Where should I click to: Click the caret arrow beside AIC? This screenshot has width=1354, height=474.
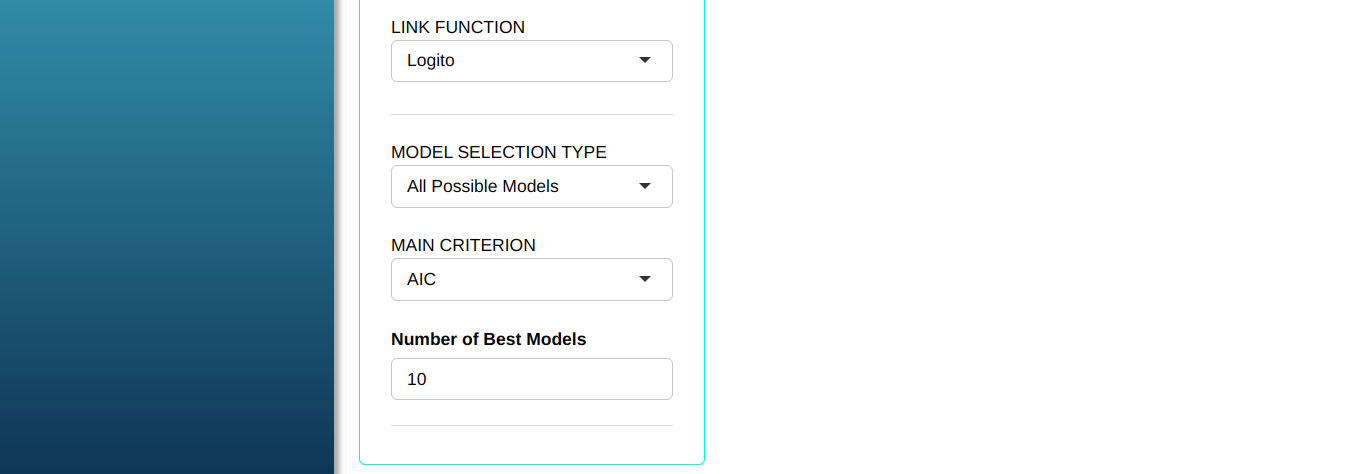[x=645, y=279]
